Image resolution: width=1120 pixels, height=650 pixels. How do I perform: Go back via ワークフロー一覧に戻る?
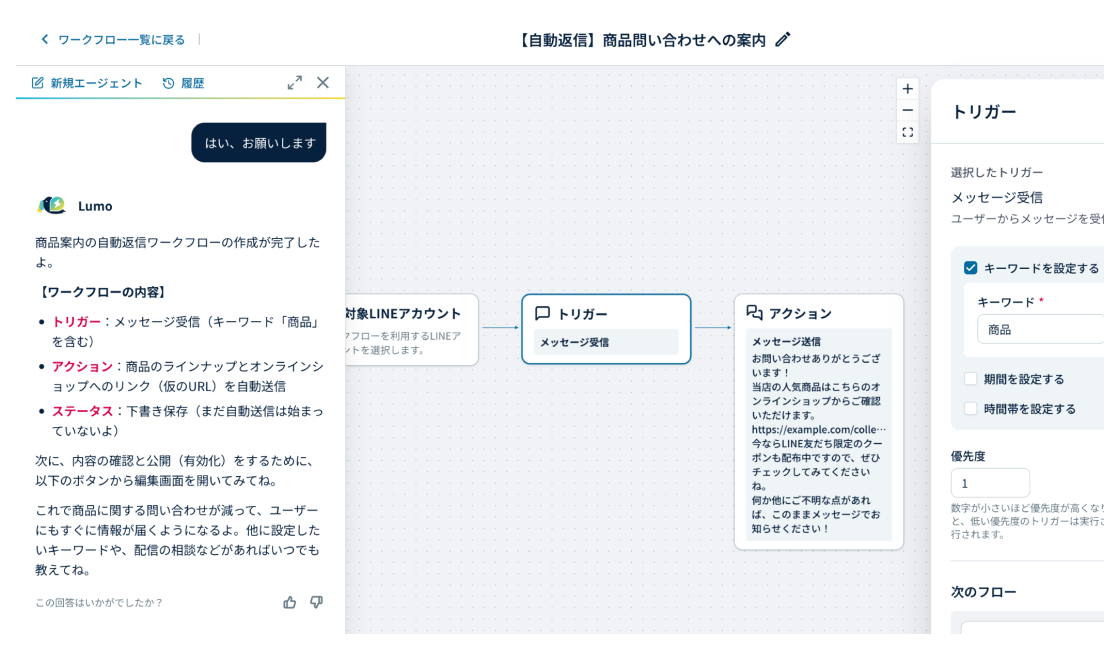click(112, 39)
